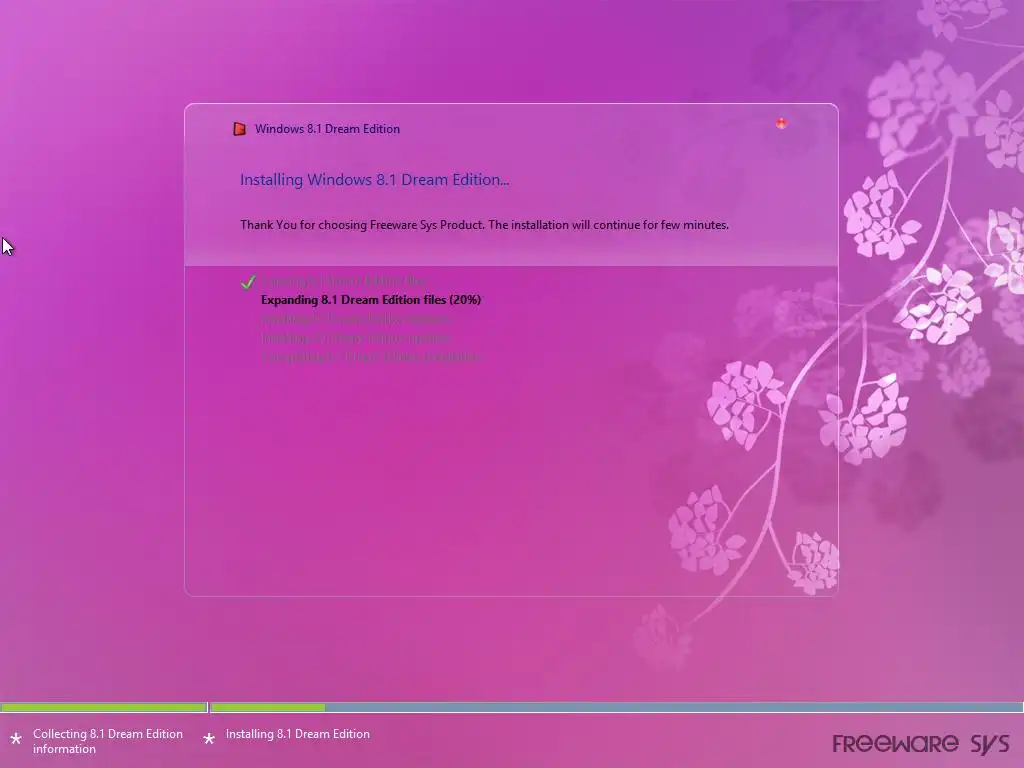Click the asterisk beside Installing 8.1 Dream Edition

pyautogui.click(x=209, y=739)
